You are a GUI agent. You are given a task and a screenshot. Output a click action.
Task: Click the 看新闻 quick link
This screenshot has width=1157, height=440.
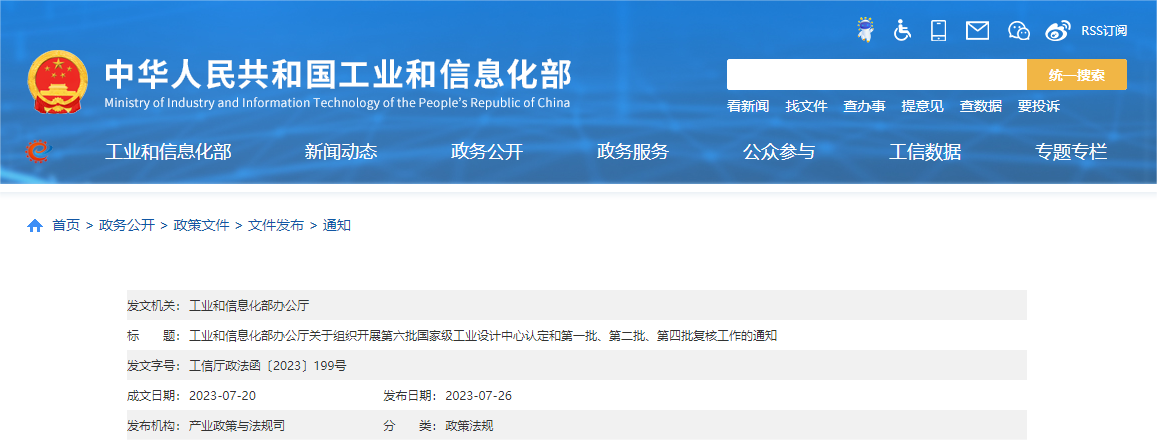coord(748,106)
